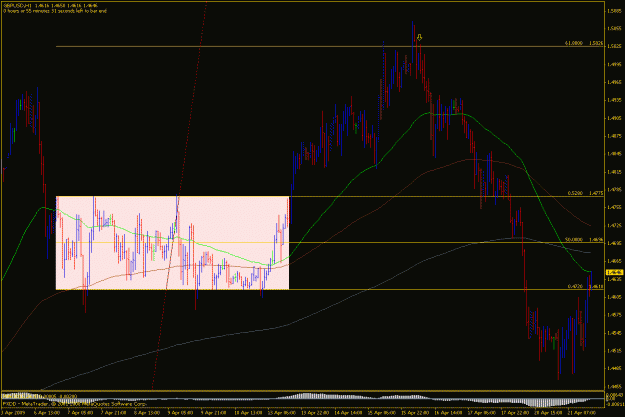Click the 1.4845 price scale label

point(614,154)
